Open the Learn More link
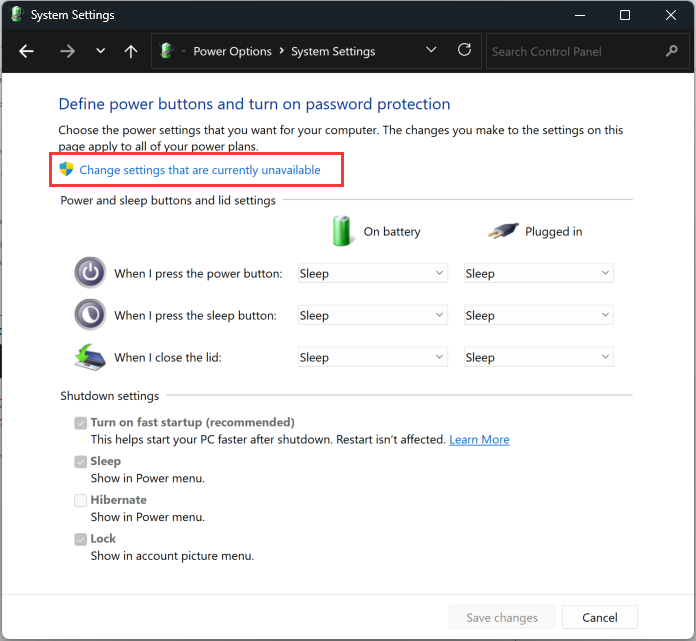 click(479, 439)
